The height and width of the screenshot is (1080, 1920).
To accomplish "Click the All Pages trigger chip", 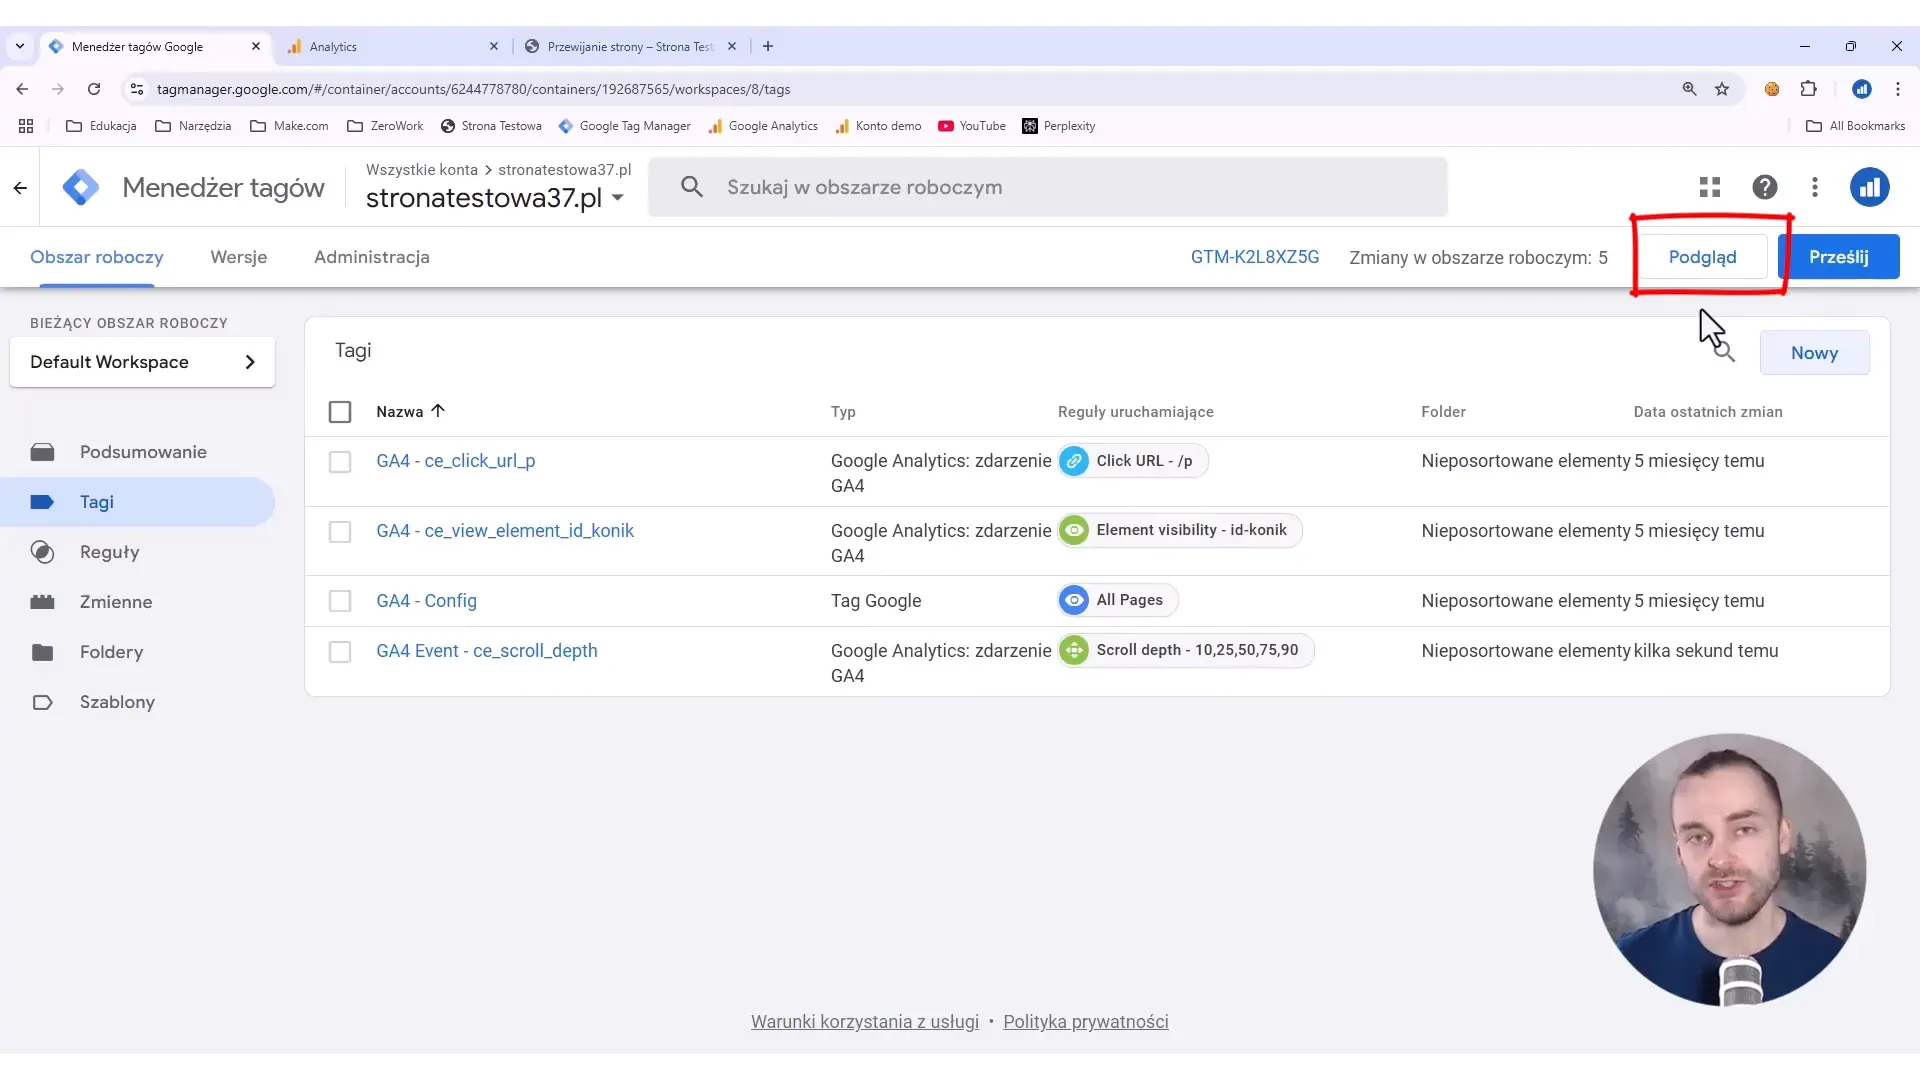I will coord(1118,600).
